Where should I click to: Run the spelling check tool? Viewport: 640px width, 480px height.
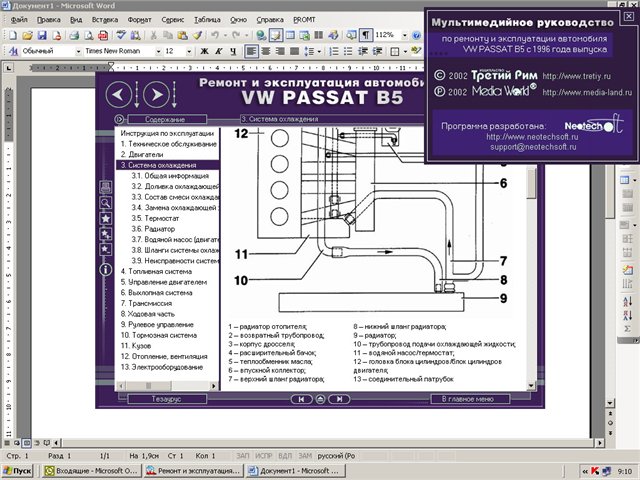[x=121, y=36]
